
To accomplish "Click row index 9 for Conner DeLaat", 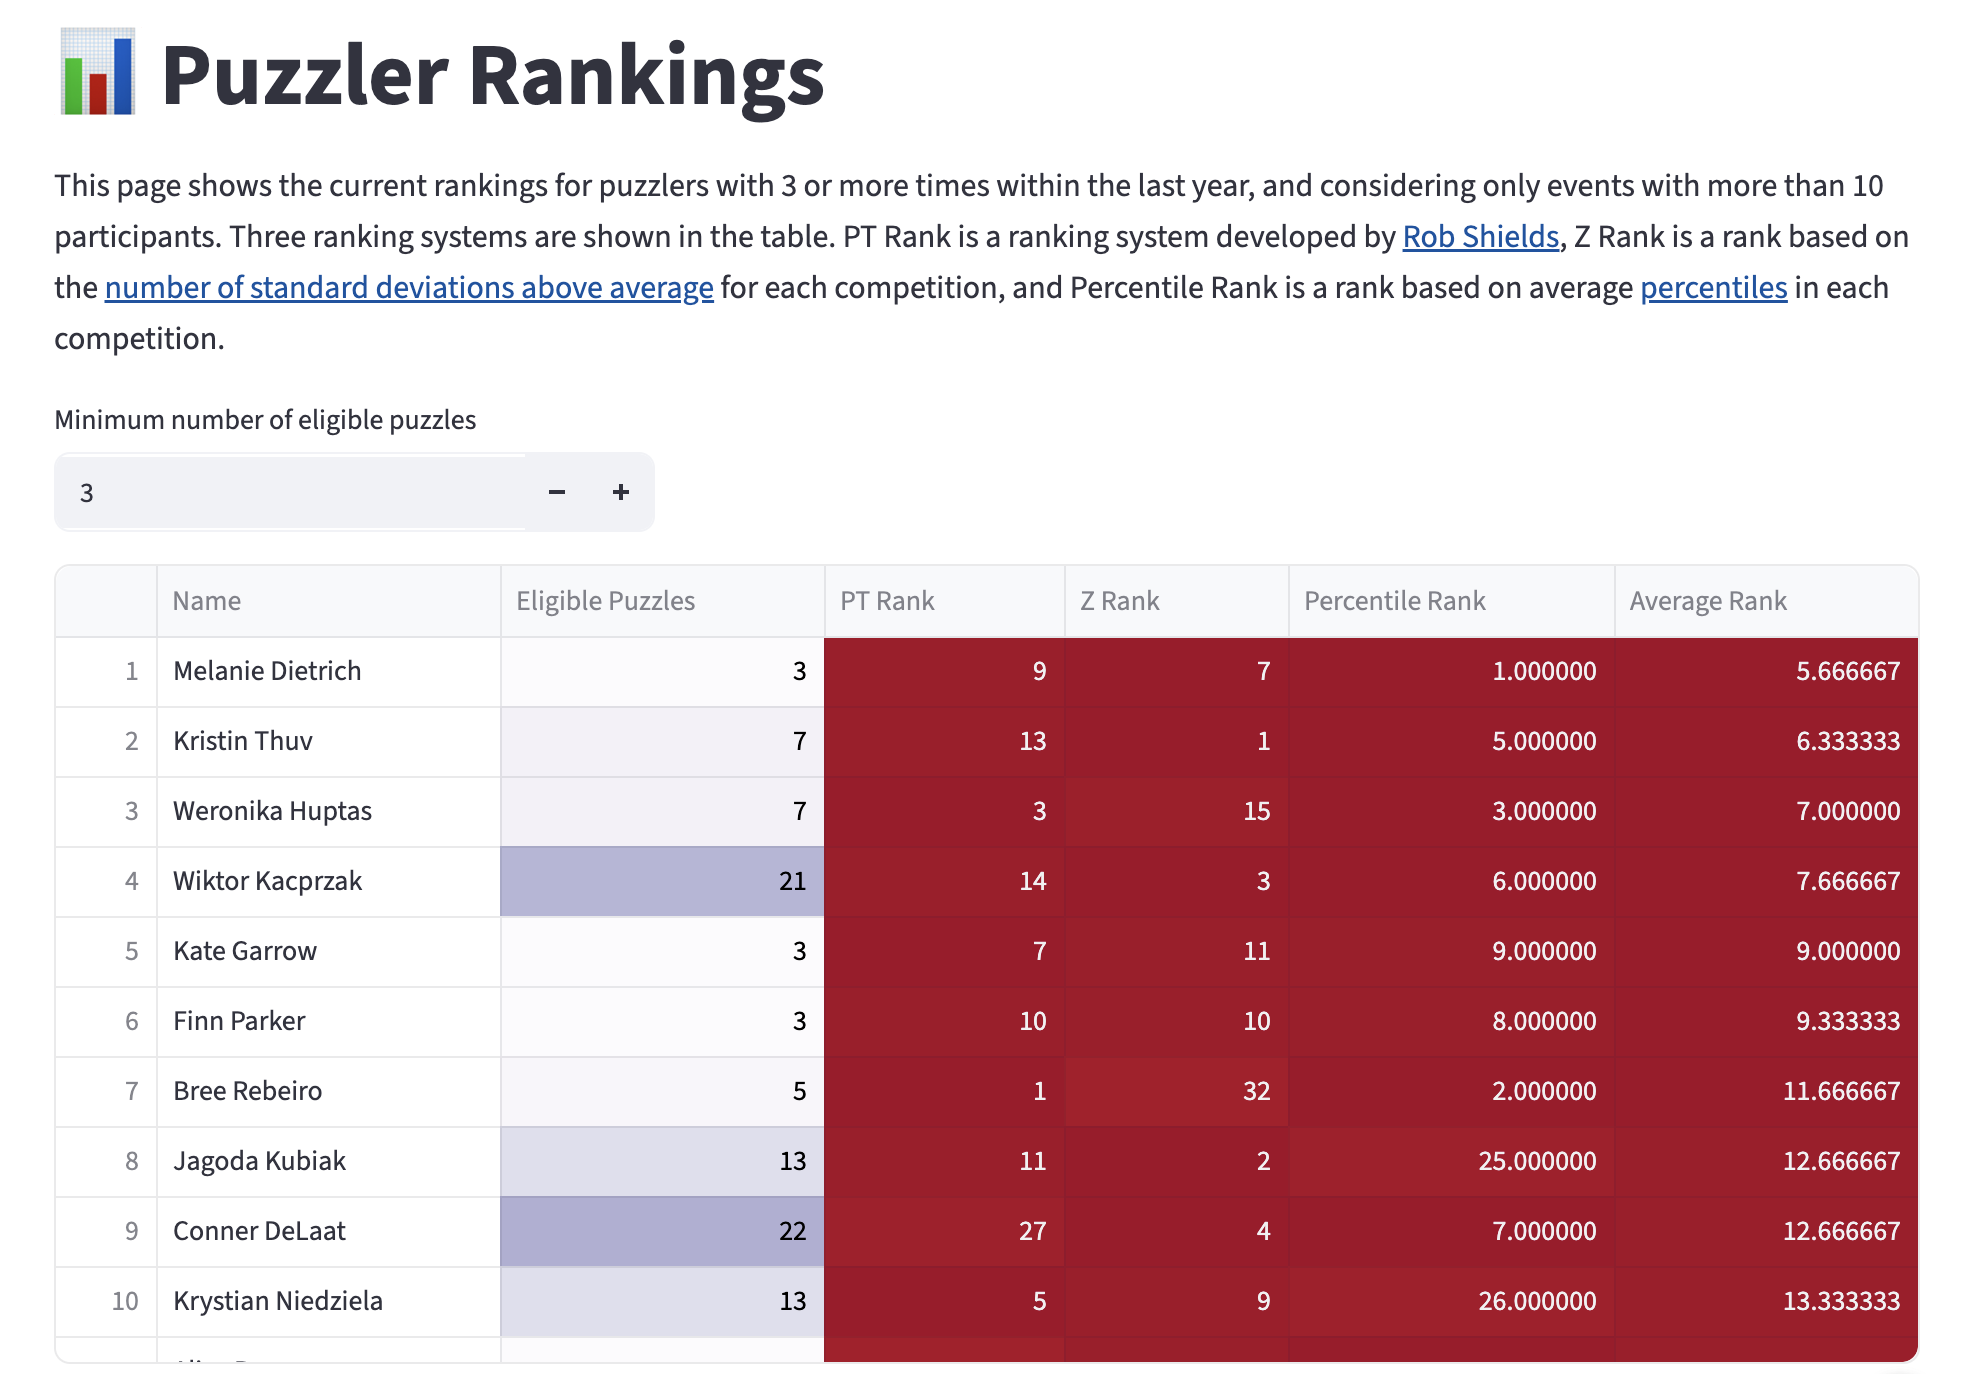I will [x=106, y=1231].
